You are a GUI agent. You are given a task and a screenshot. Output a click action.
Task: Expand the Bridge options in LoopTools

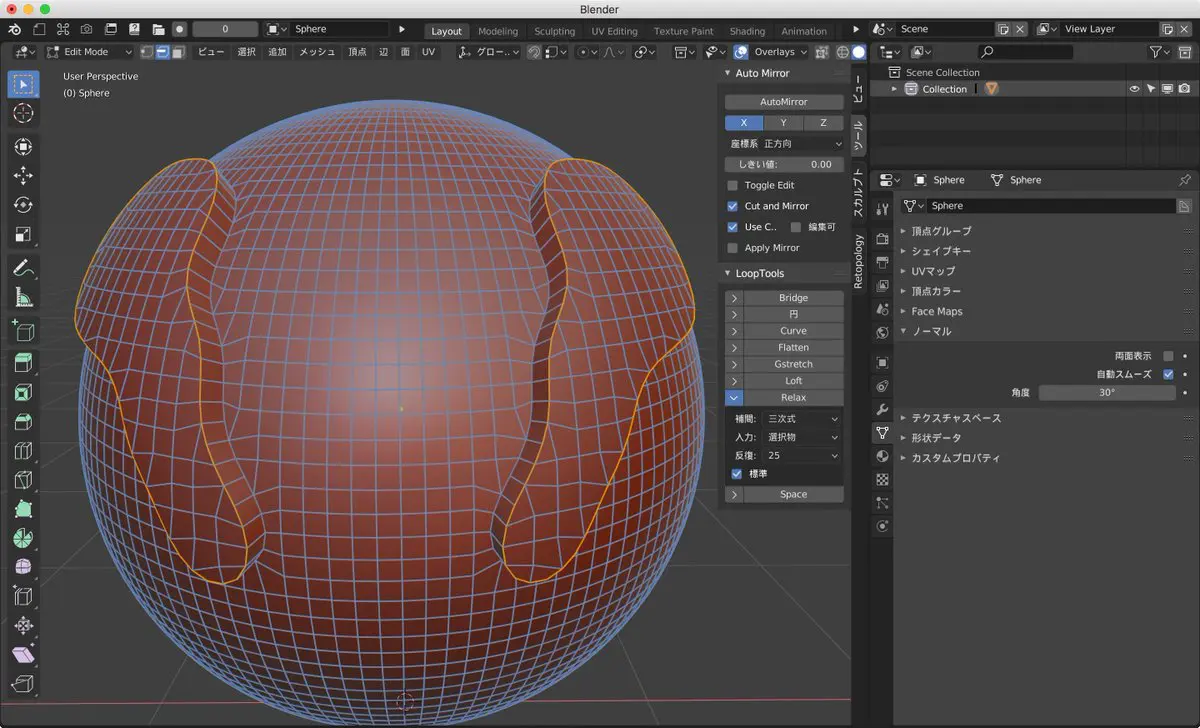[x=733, y=298]
